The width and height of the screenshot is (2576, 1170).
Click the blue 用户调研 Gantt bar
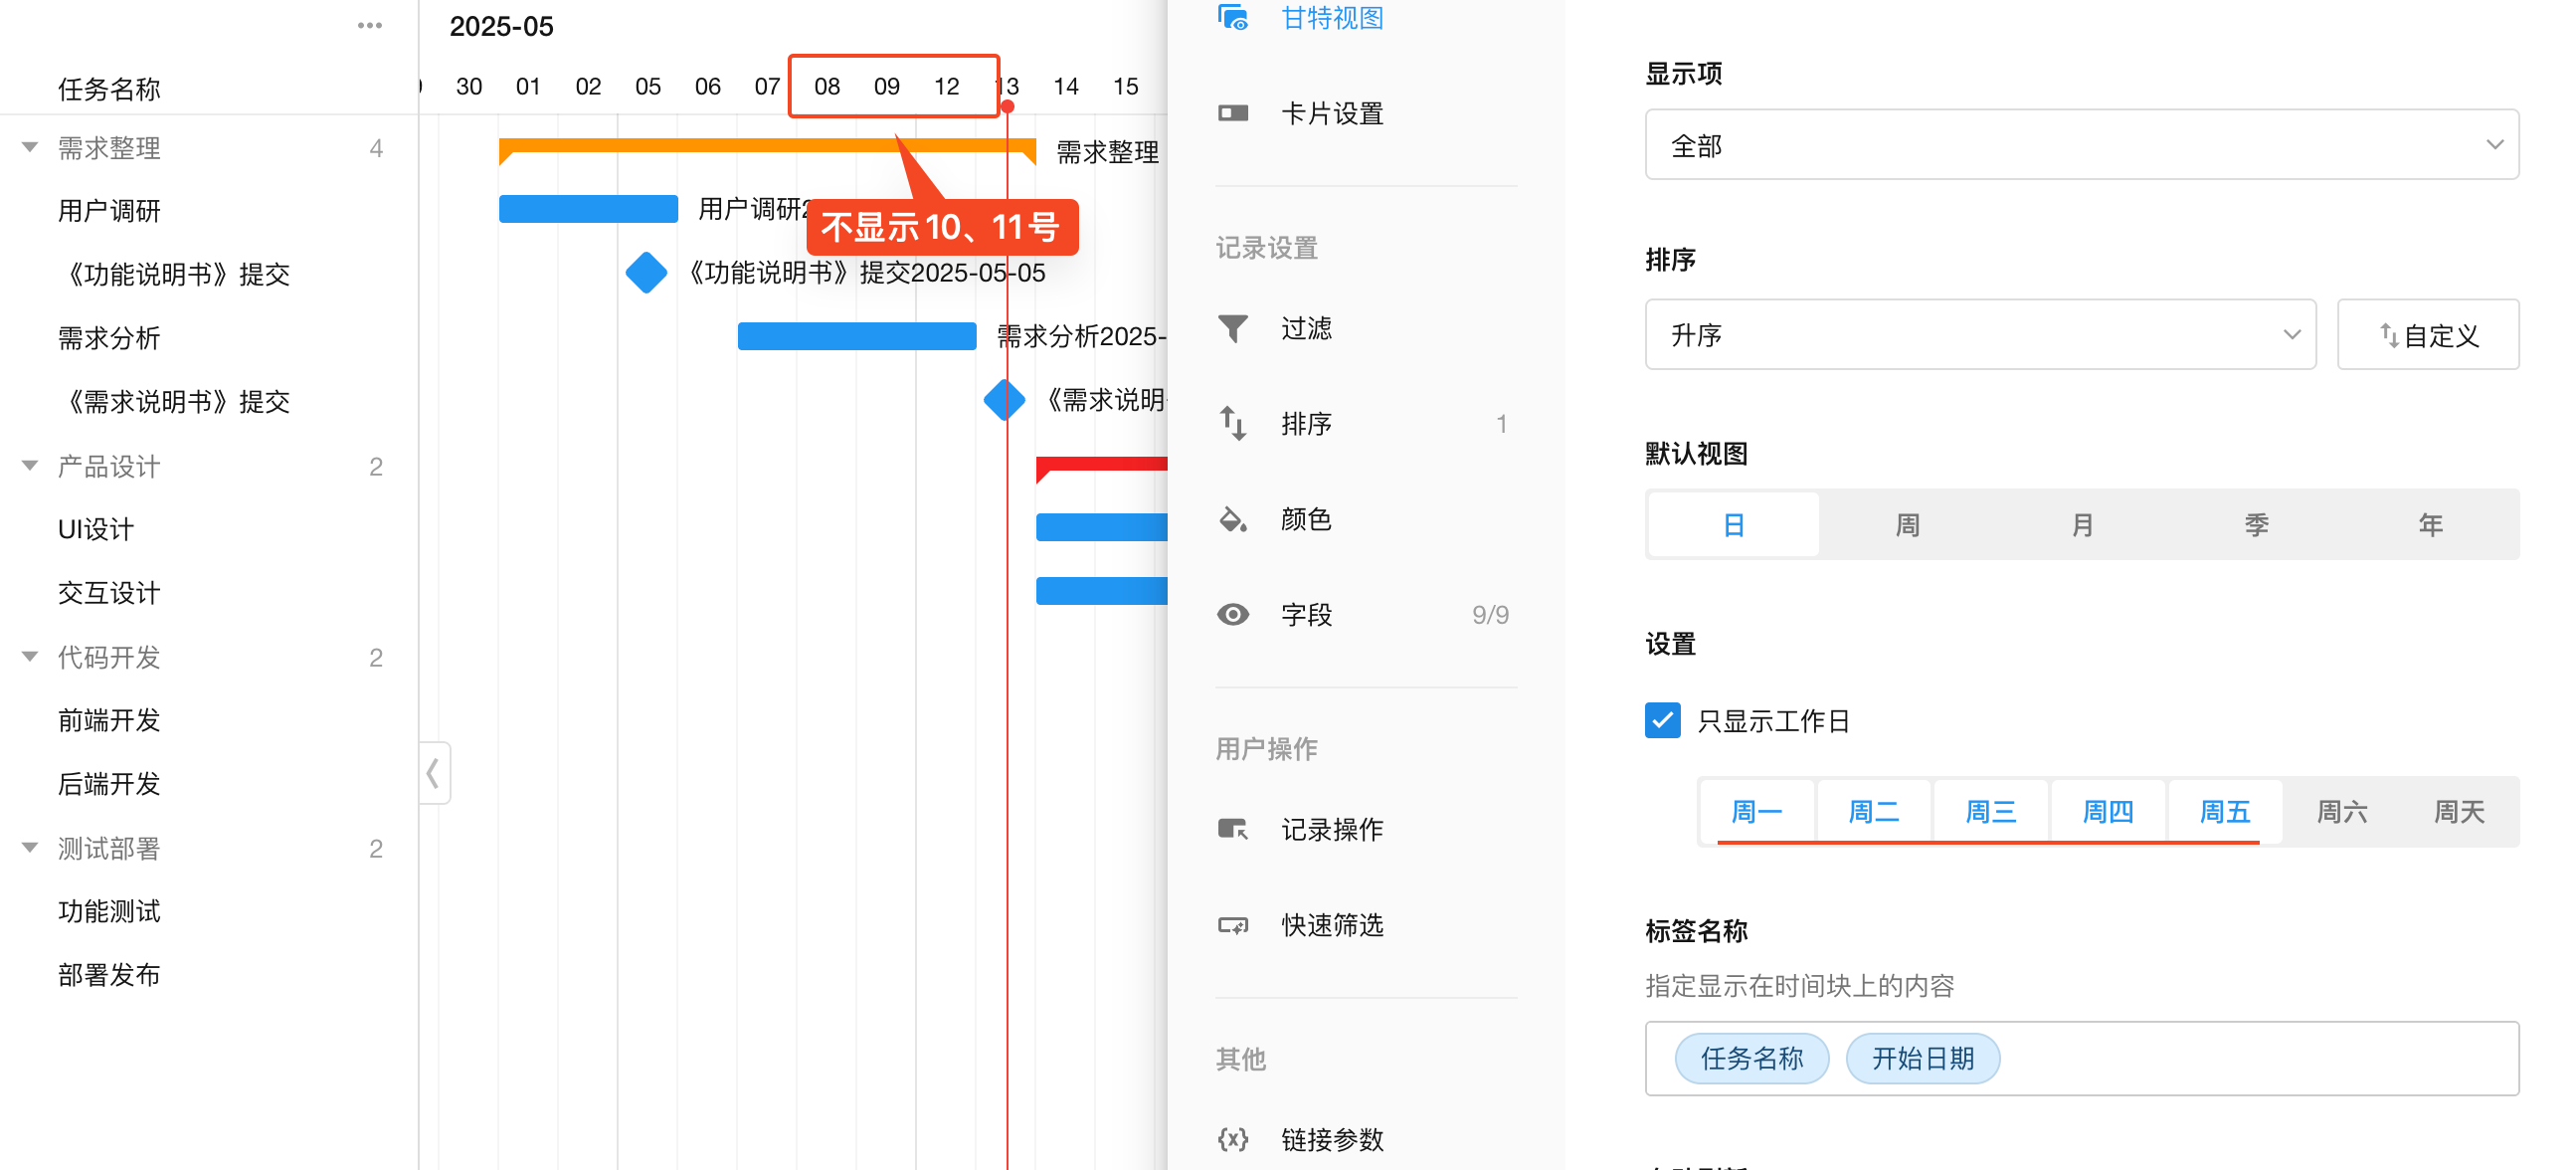point(588,209)
